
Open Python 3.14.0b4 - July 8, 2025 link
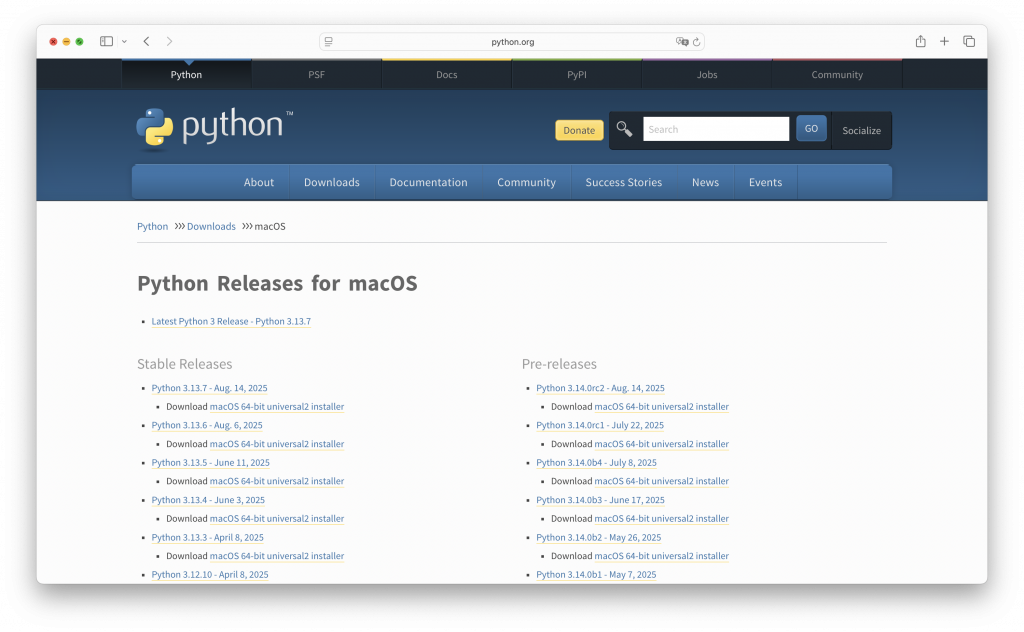pyautogui.click(x=596, y=462)
